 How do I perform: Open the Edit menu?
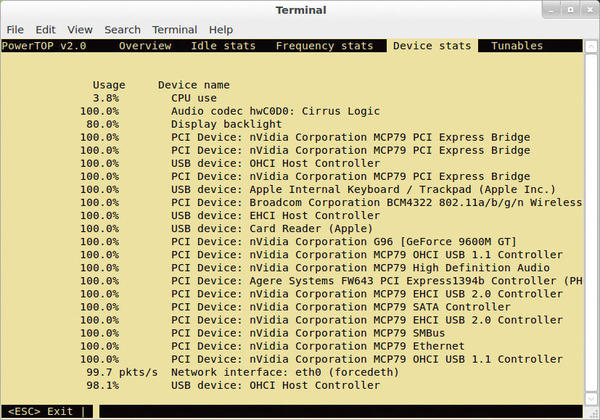[x=46, y=30]
